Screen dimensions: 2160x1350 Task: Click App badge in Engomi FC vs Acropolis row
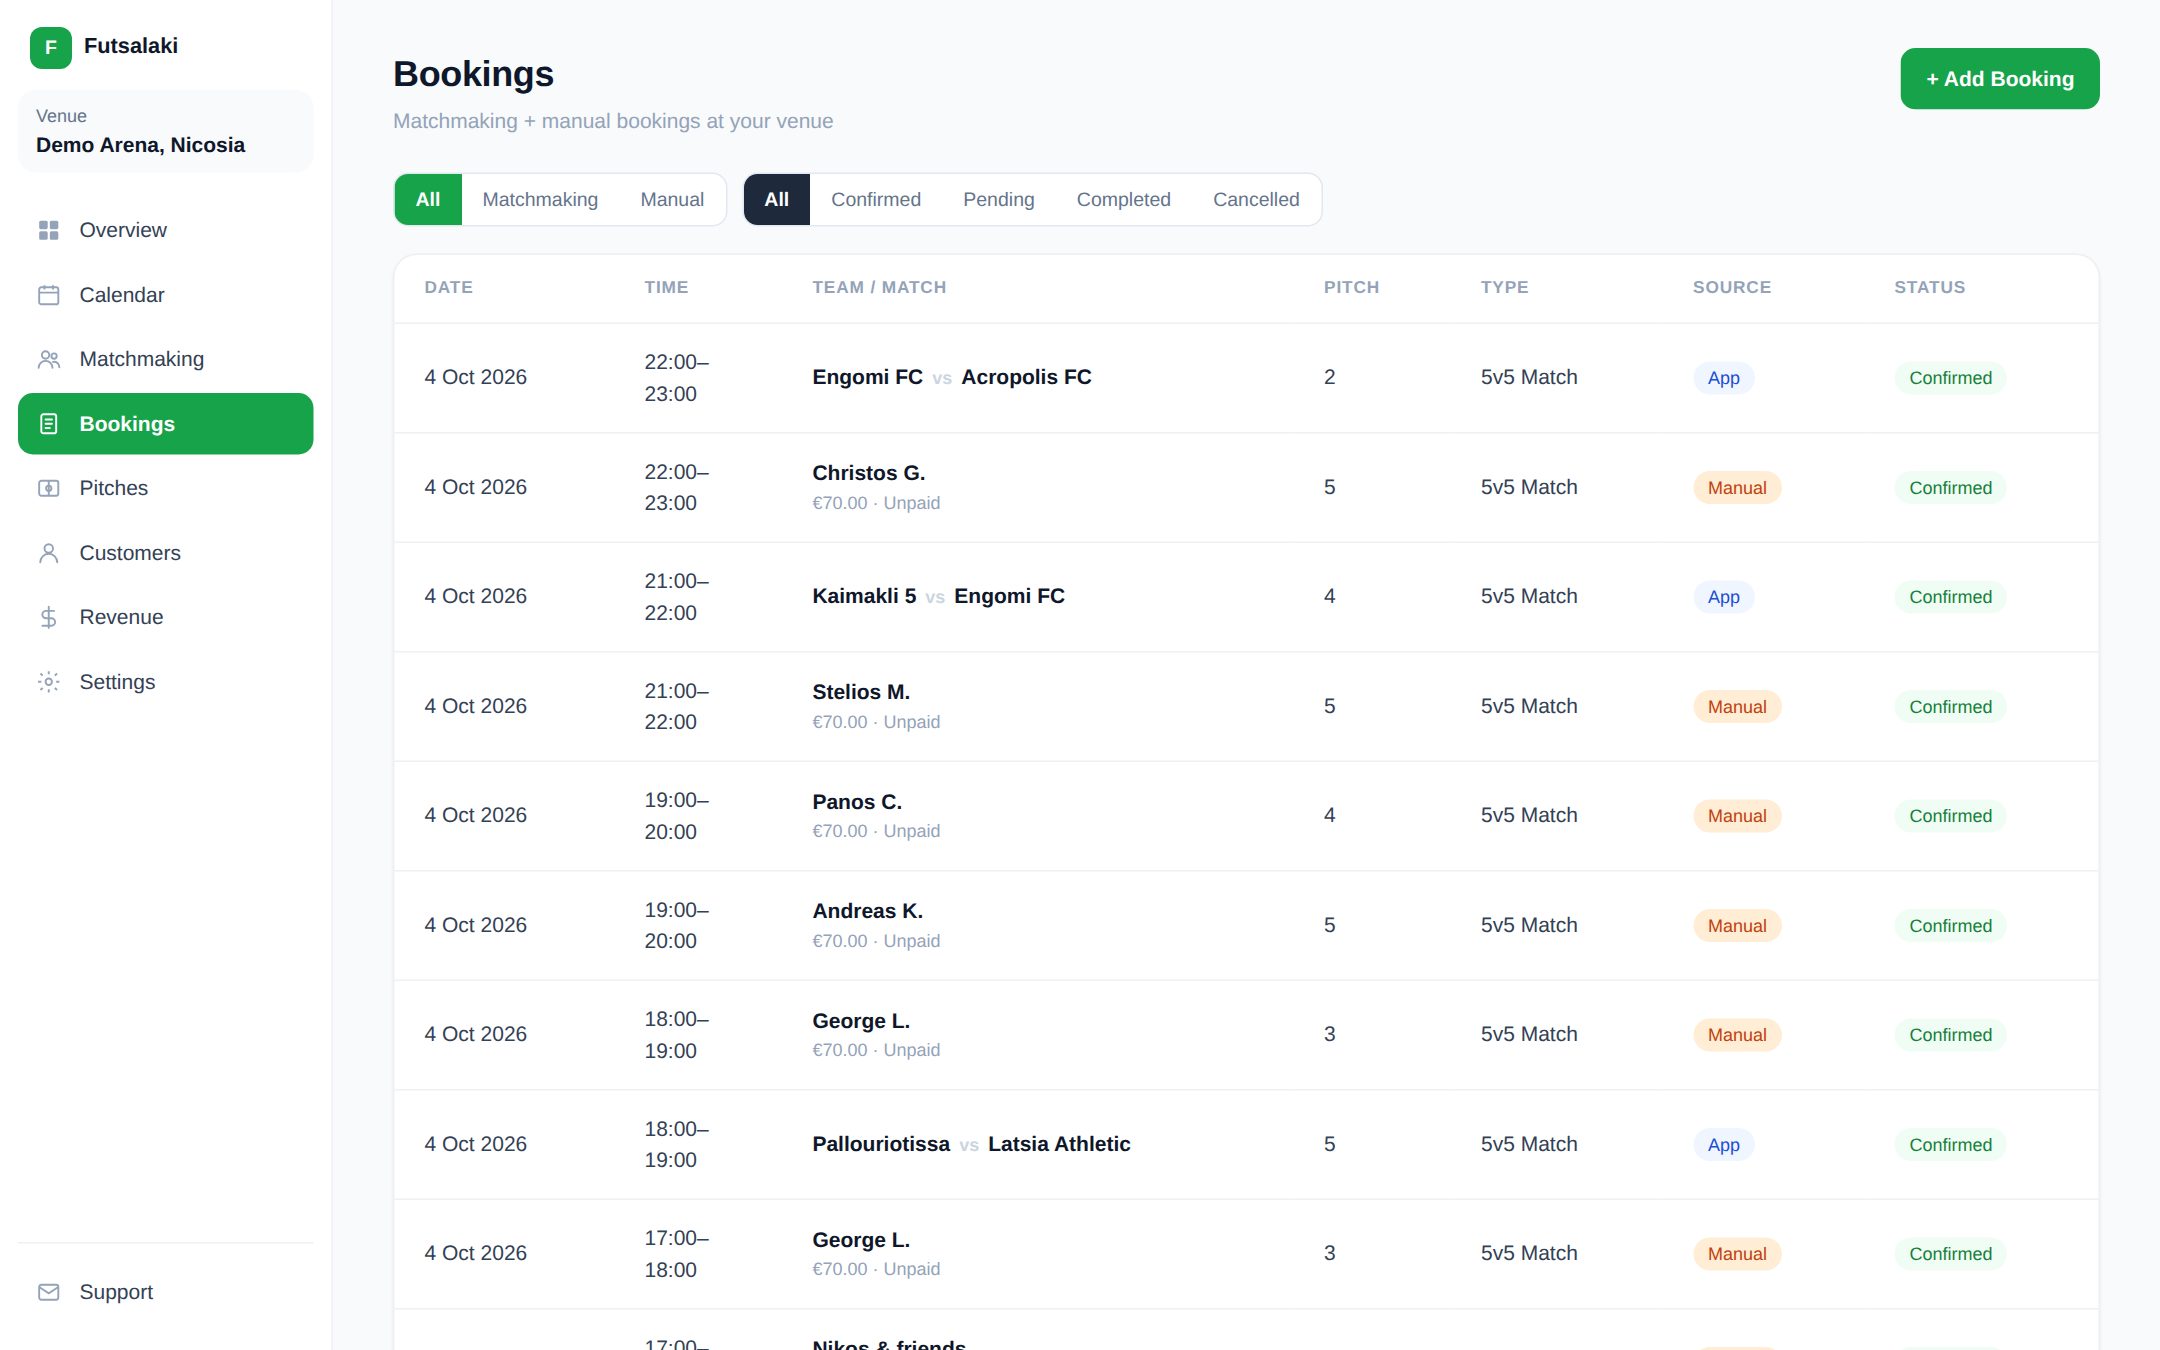point(1723,378)
